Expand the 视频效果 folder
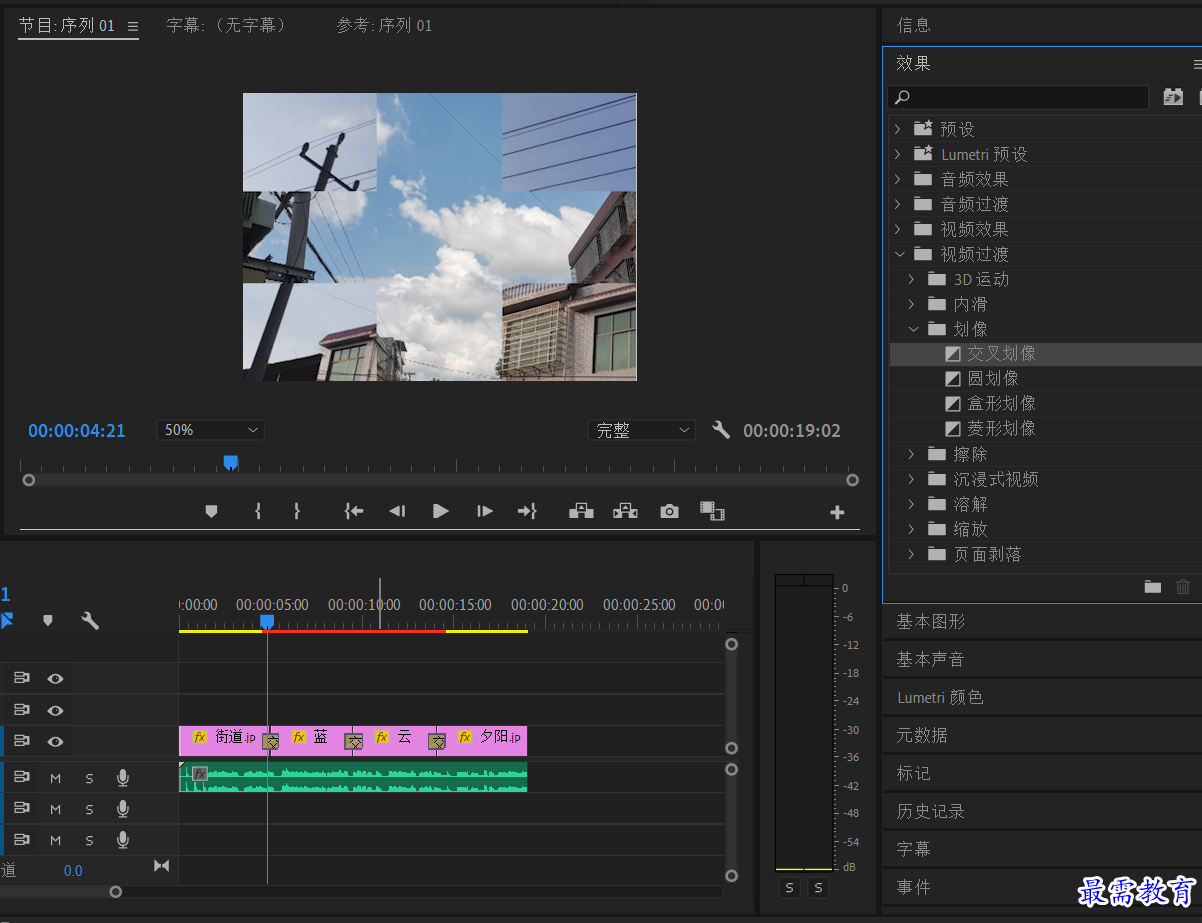 897,229
